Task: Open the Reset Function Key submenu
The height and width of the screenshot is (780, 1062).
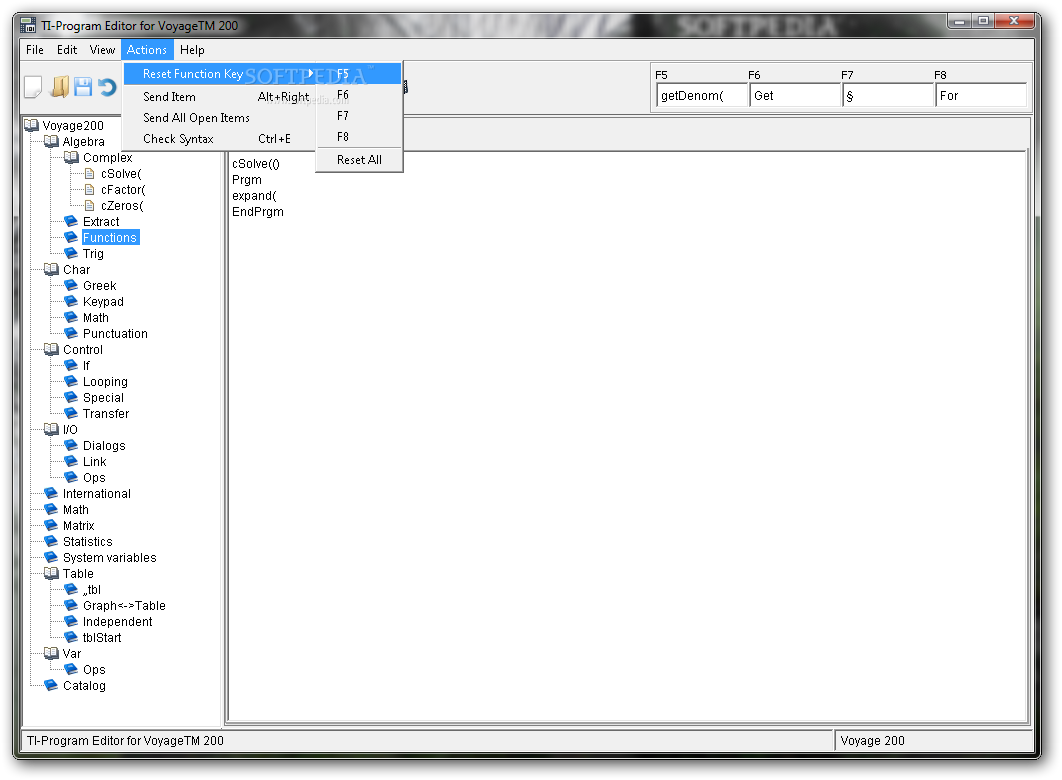Action: click(x=220, y=74)
